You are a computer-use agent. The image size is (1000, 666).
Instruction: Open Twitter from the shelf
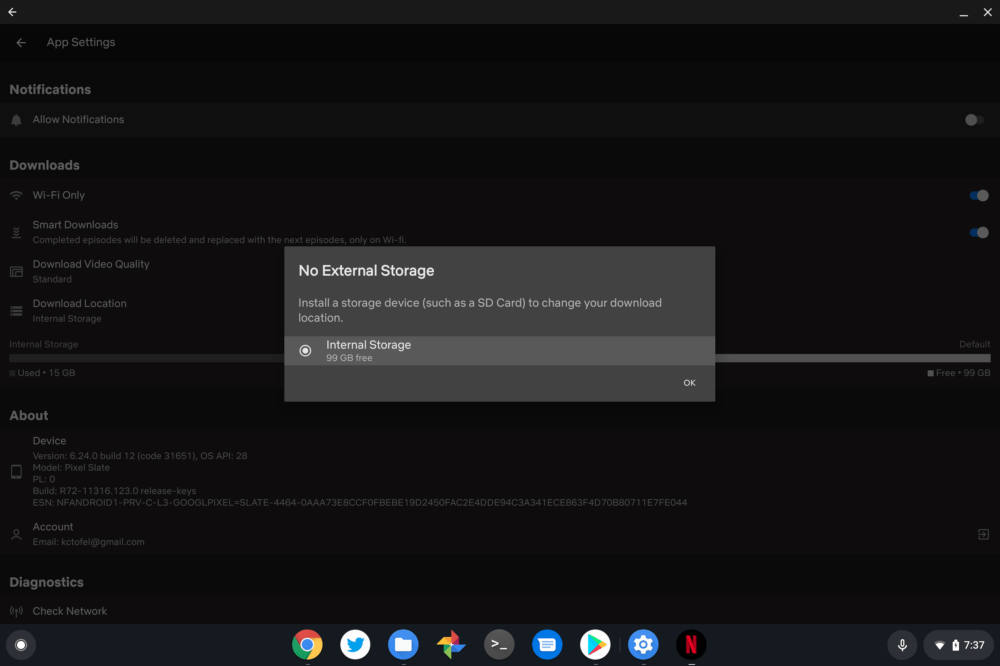pos(355,645)
